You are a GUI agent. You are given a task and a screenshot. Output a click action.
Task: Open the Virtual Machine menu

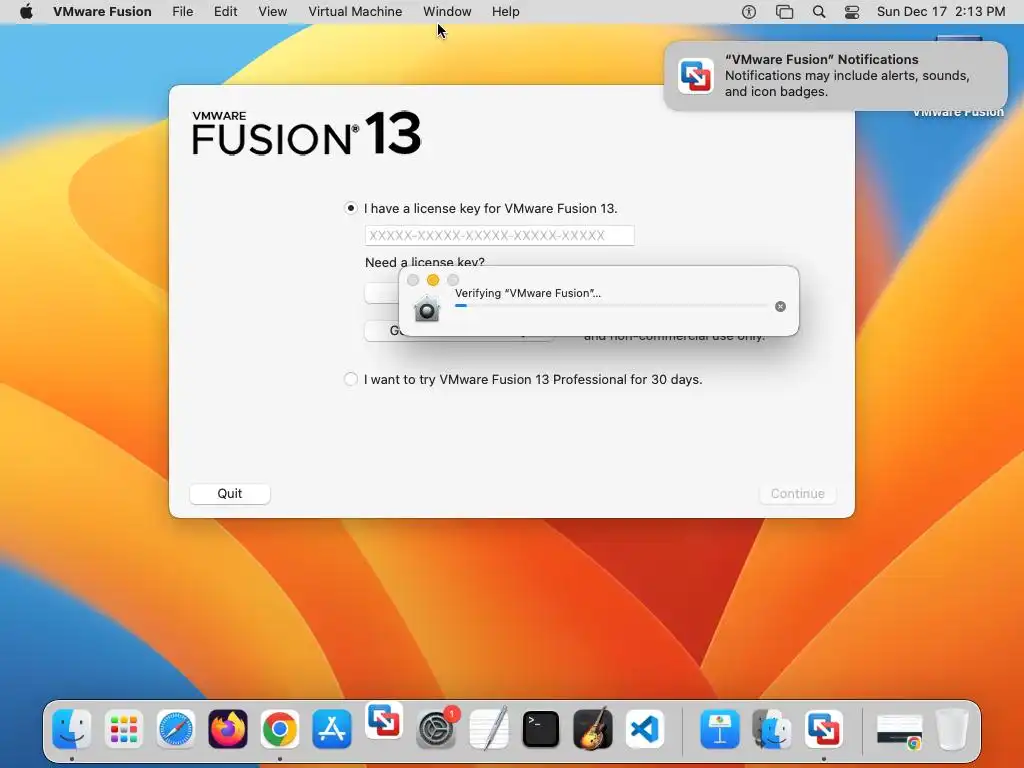click(x=355, y=12)
